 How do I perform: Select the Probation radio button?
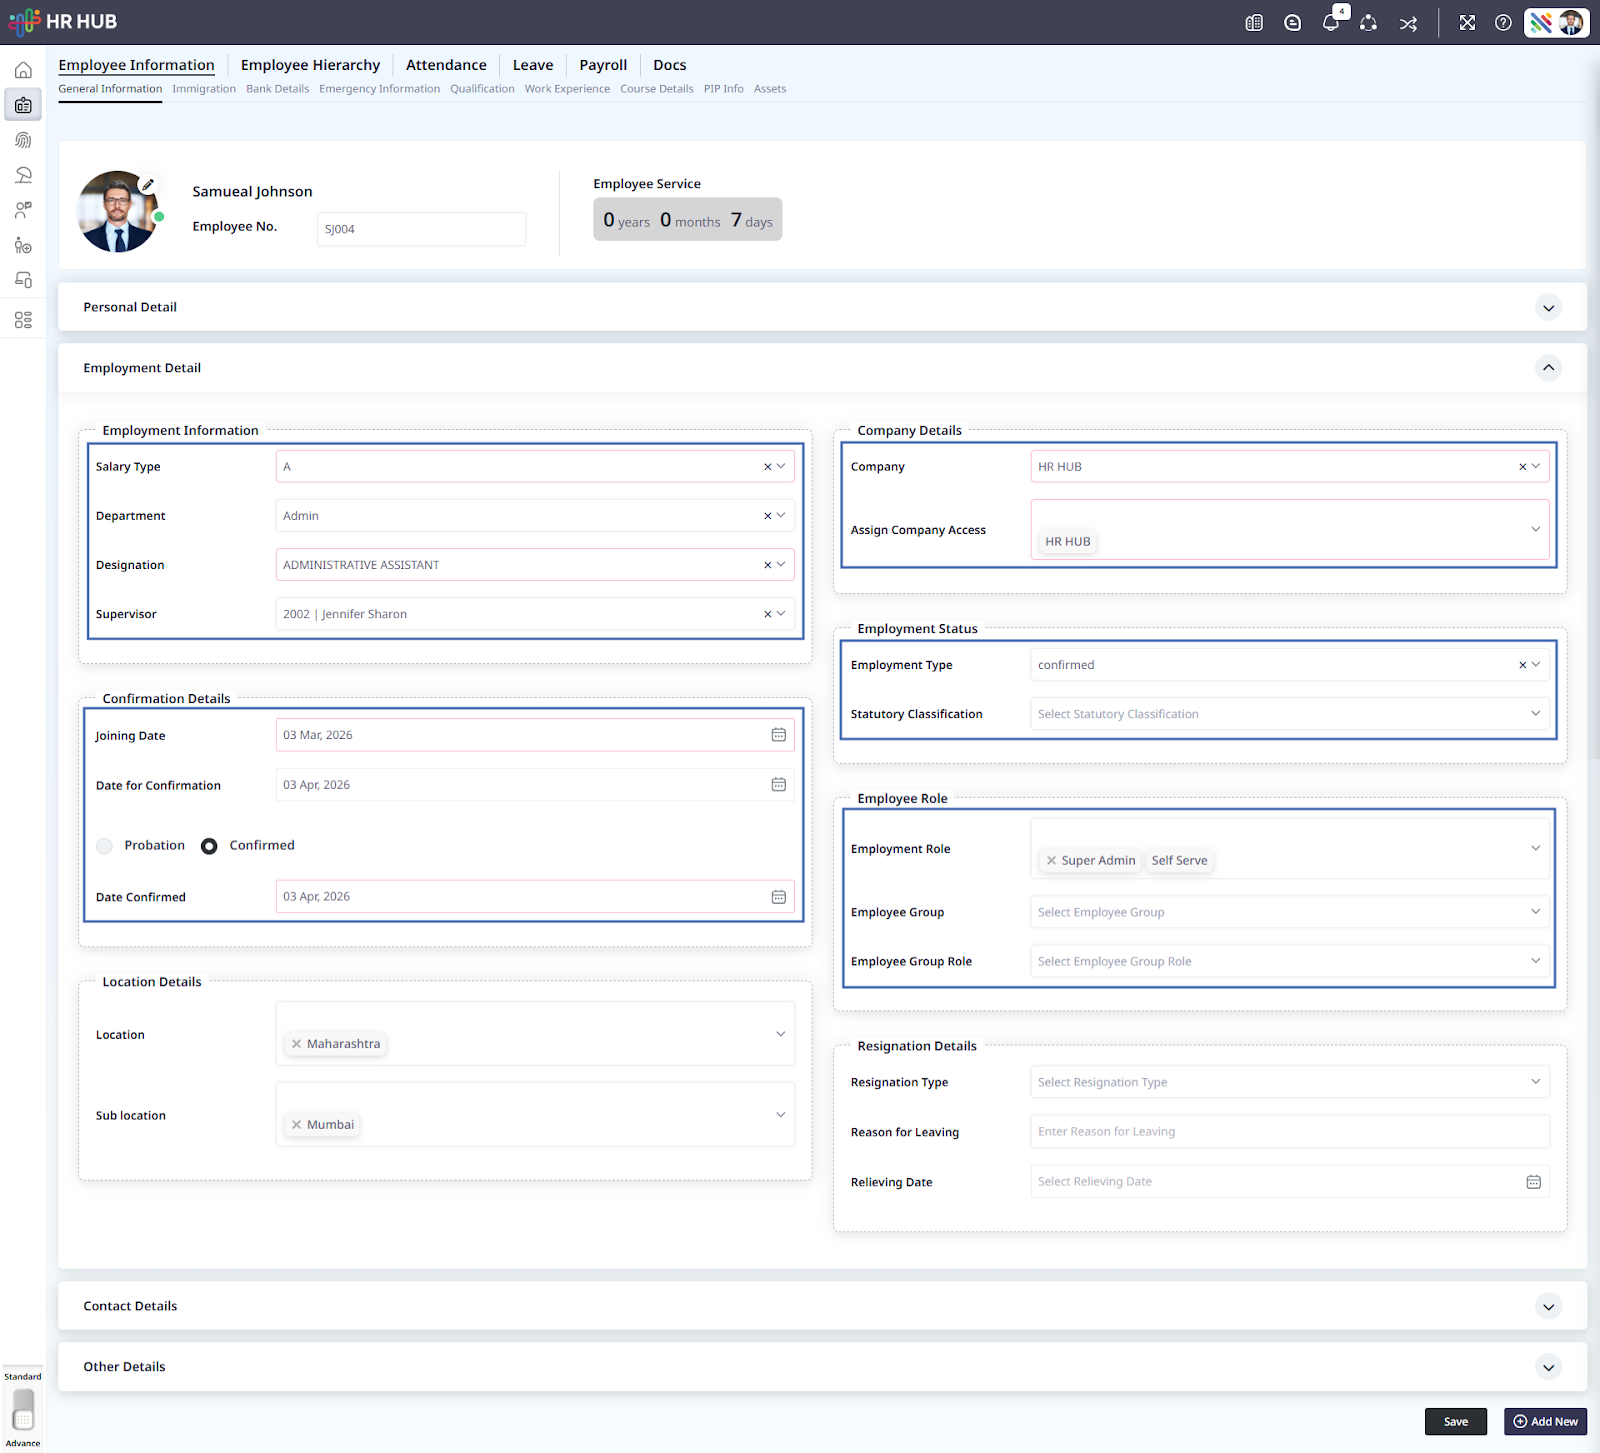[105, 846]
